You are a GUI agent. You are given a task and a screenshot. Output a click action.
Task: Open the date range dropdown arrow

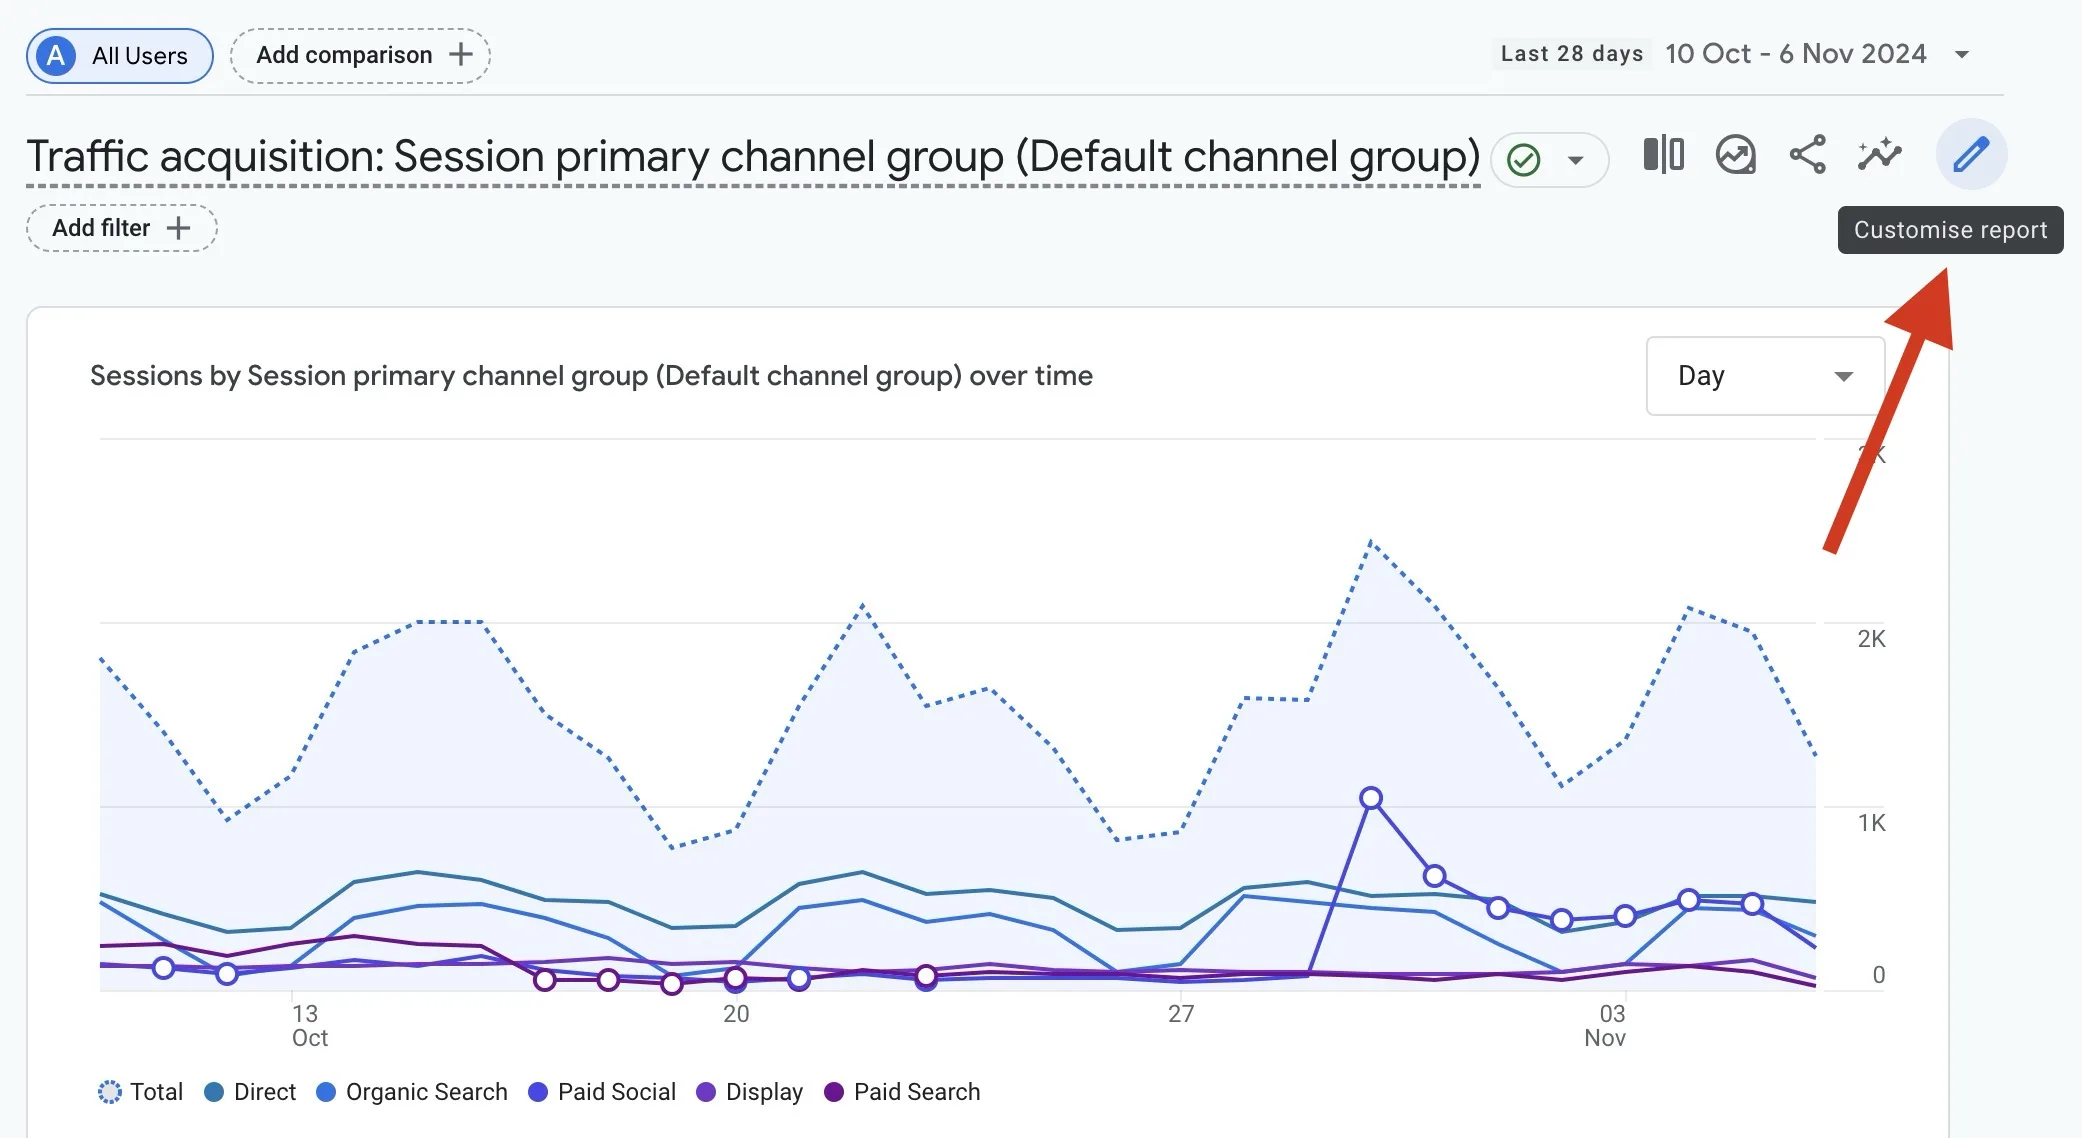tap(1962, 54)
